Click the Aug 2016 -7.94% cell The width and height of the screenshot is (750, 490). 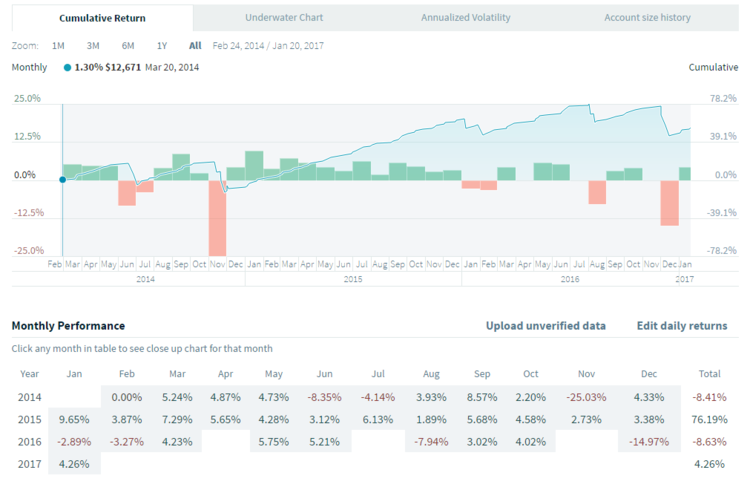pyautogui.click(x=431, y=439)
